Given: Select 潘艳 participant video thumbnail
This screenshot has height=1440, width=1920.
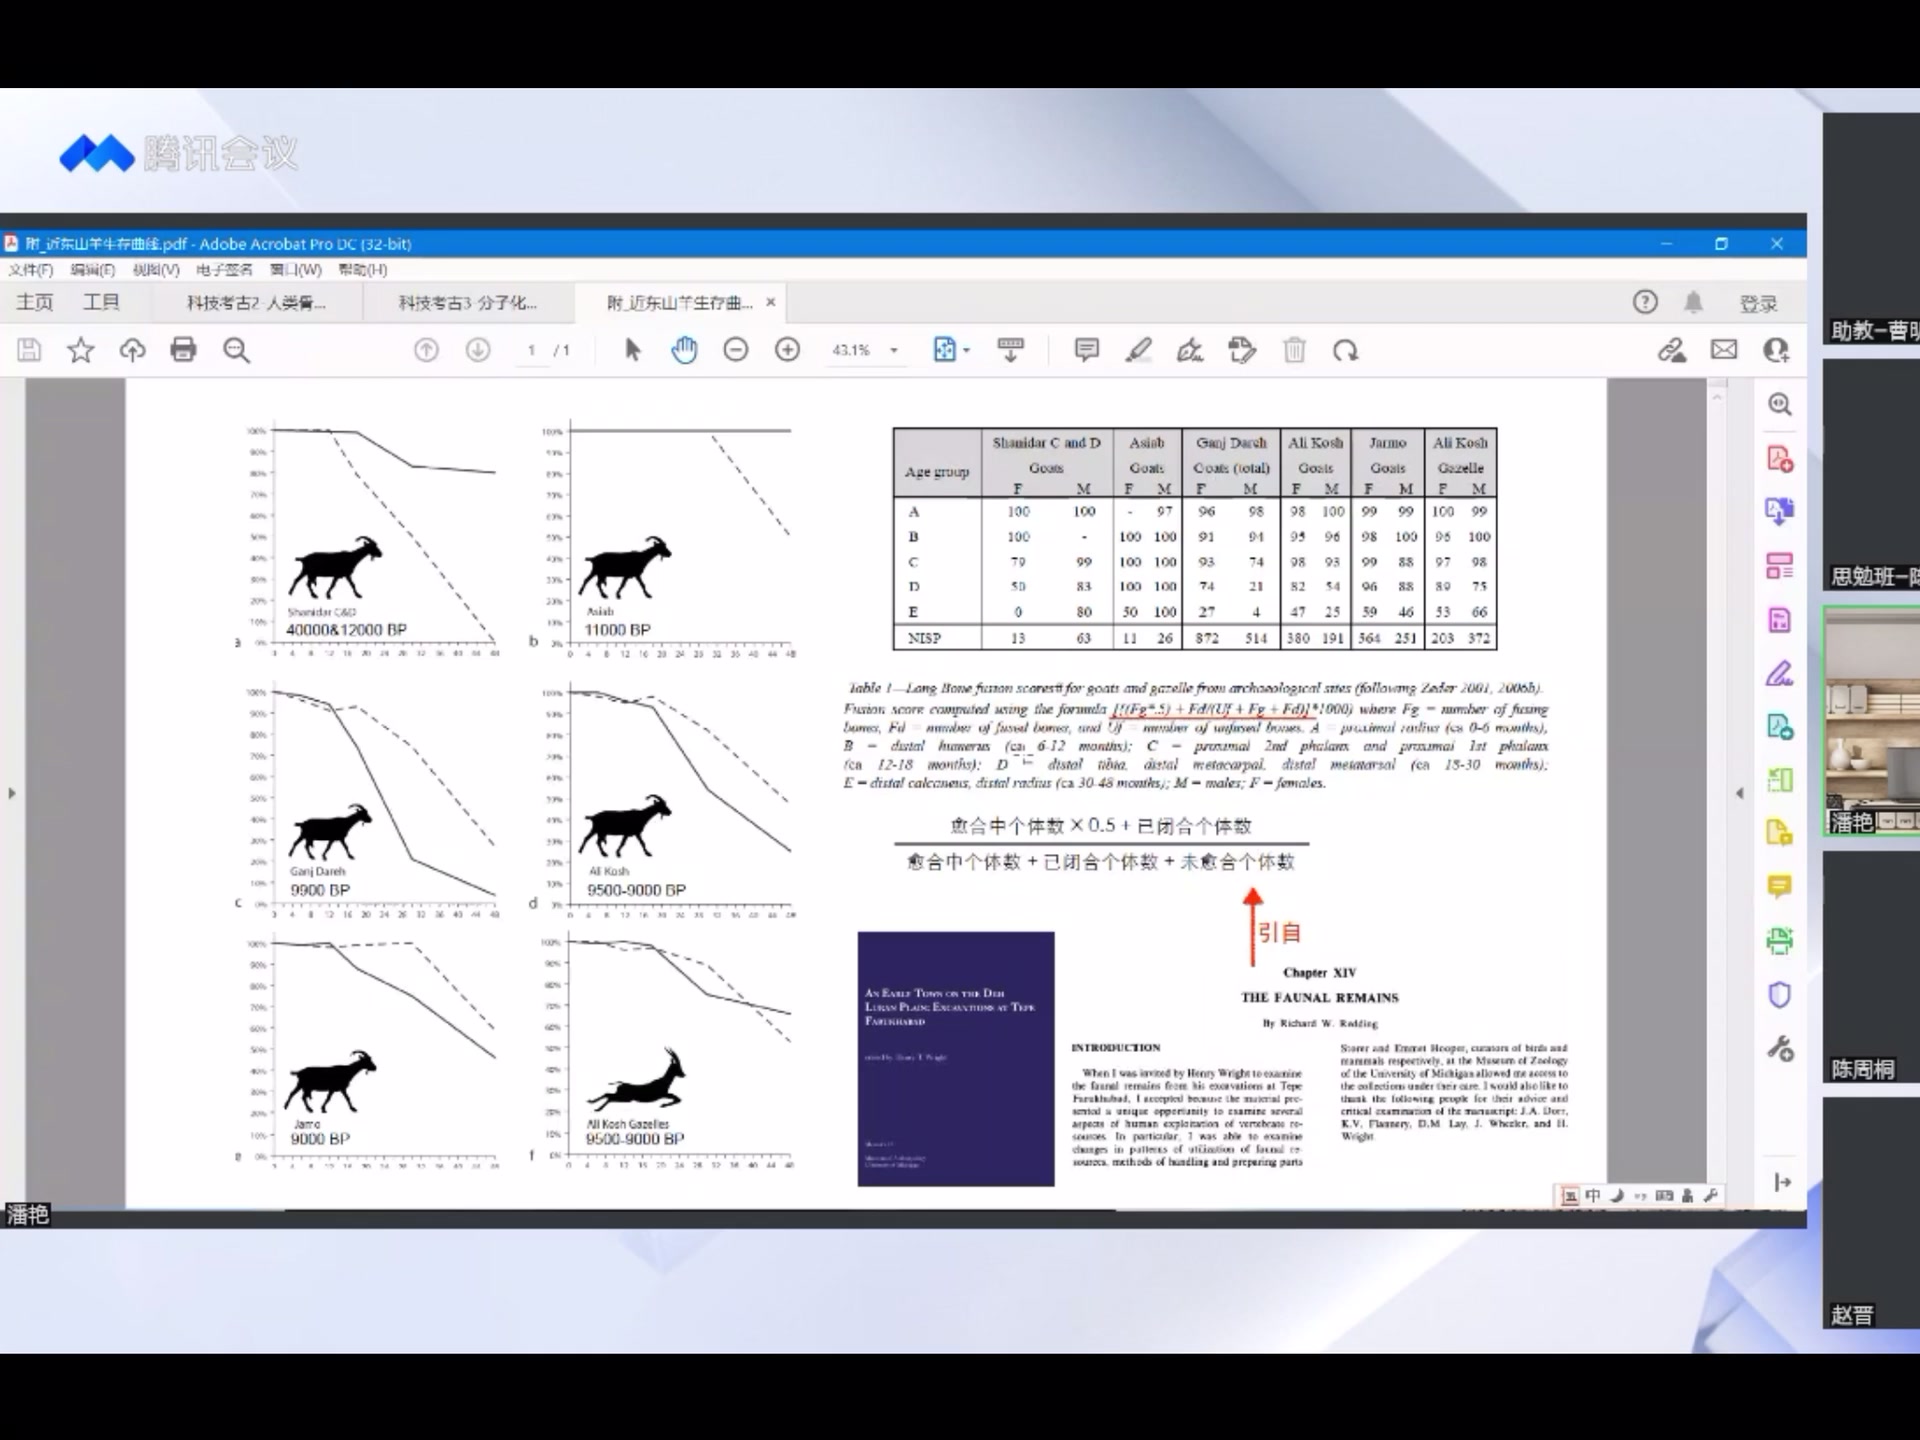Looking at the screenshot, I should [x=1872, y=722].
